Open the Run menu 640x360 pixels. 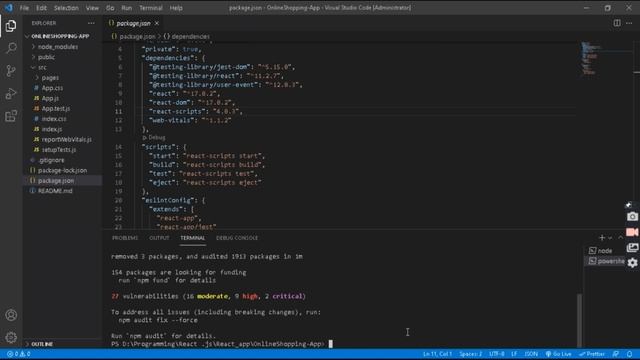click(127, 8)
